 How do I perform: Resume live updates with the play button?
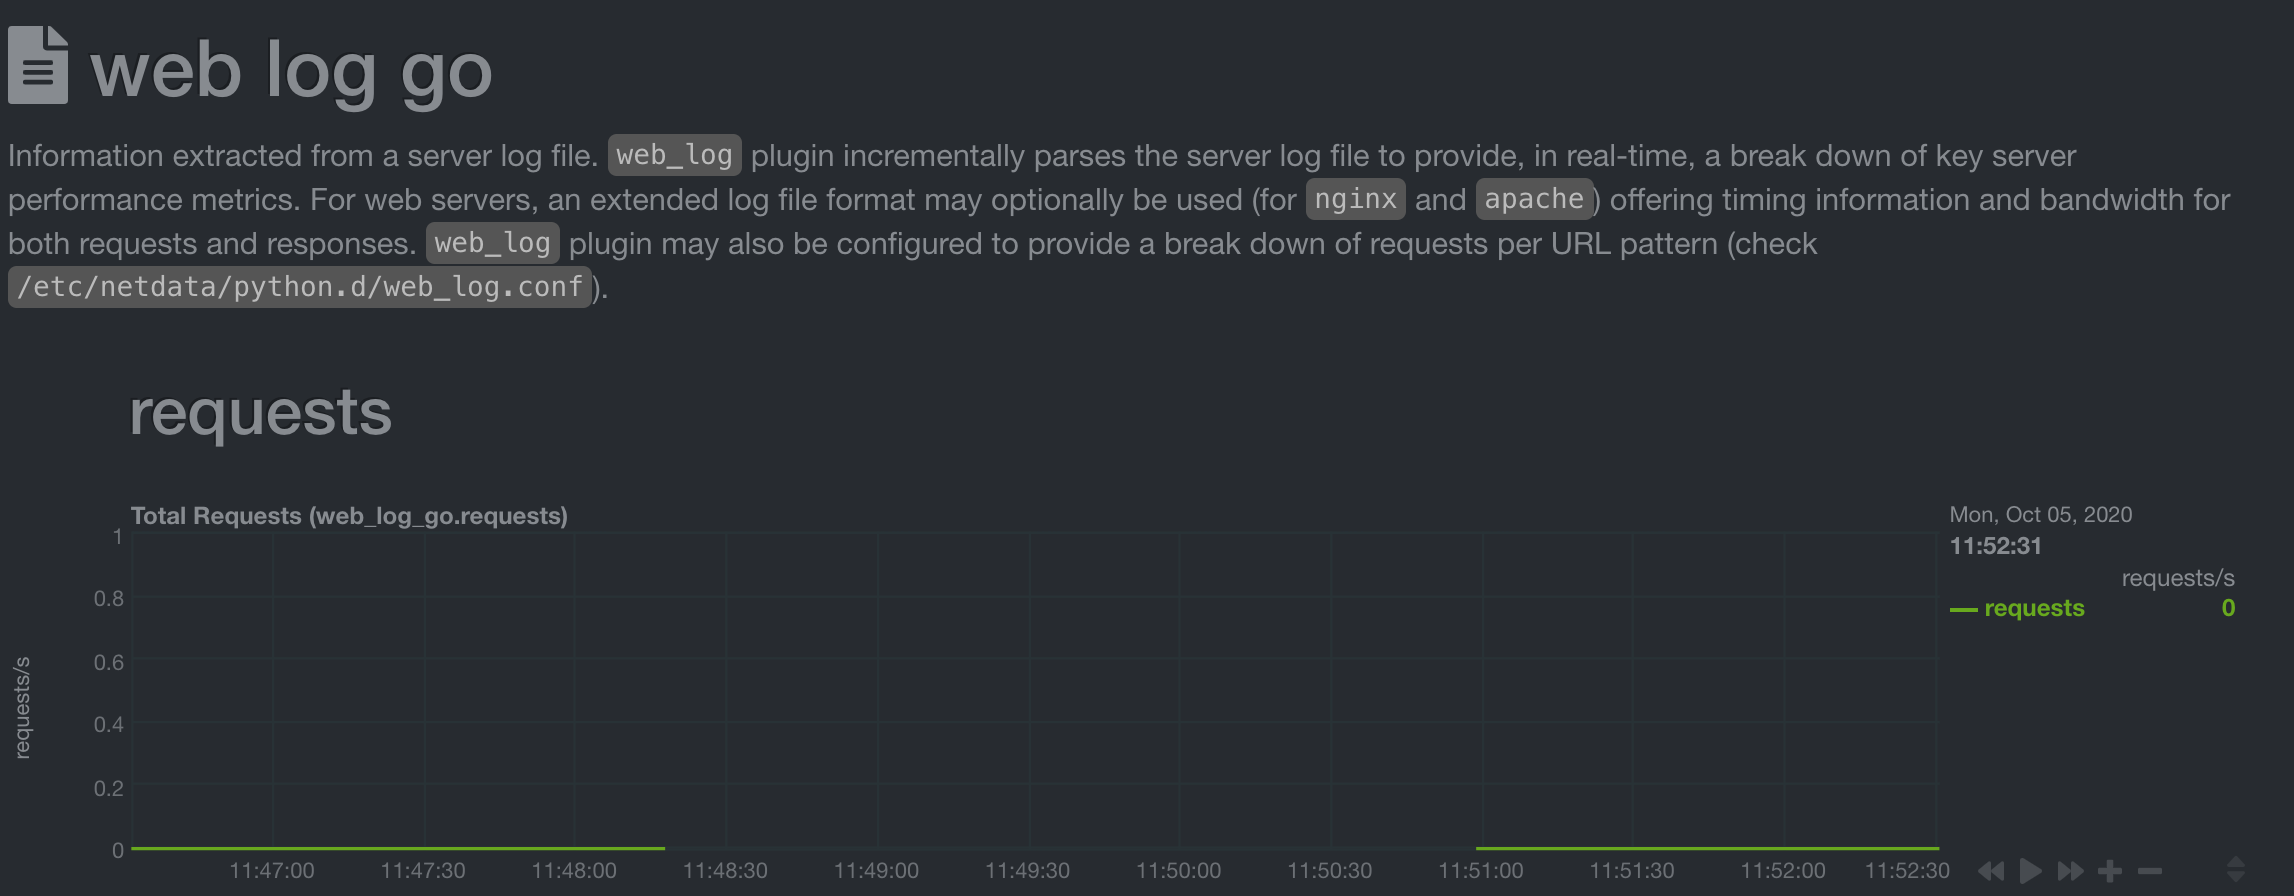[2028, 870]
